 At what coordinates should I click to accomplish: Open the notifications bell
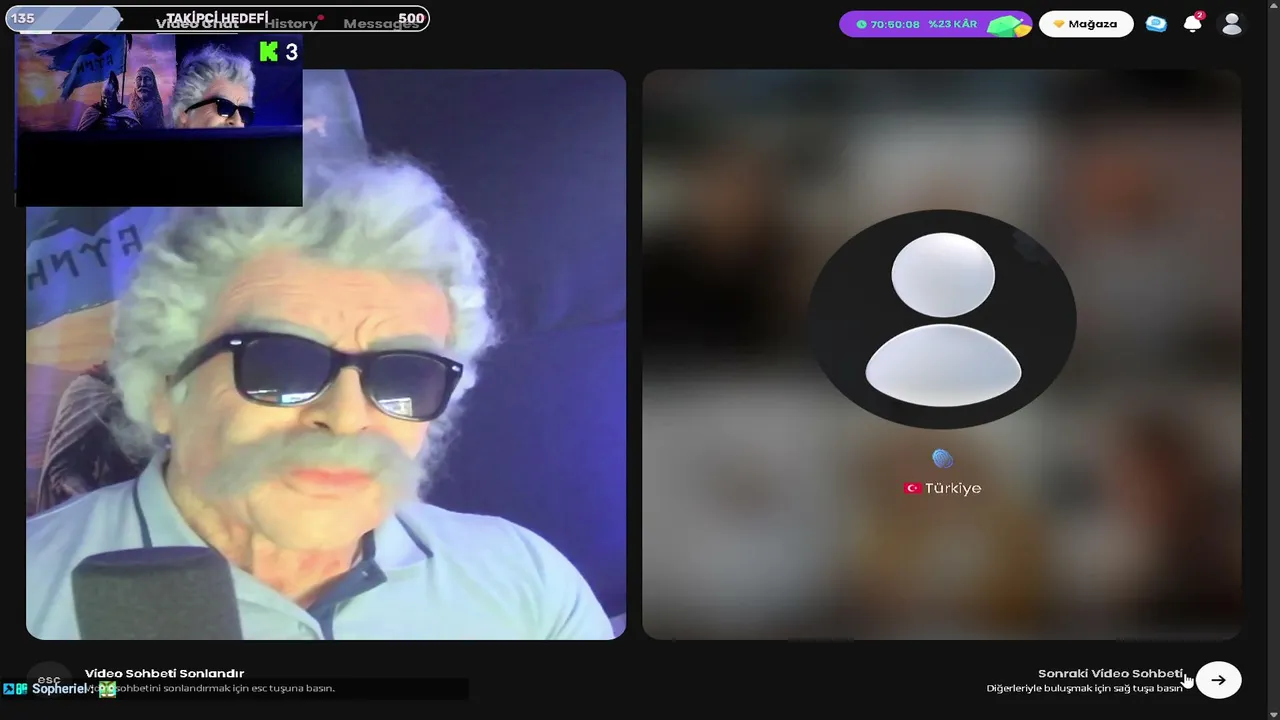coord(1192,24)
